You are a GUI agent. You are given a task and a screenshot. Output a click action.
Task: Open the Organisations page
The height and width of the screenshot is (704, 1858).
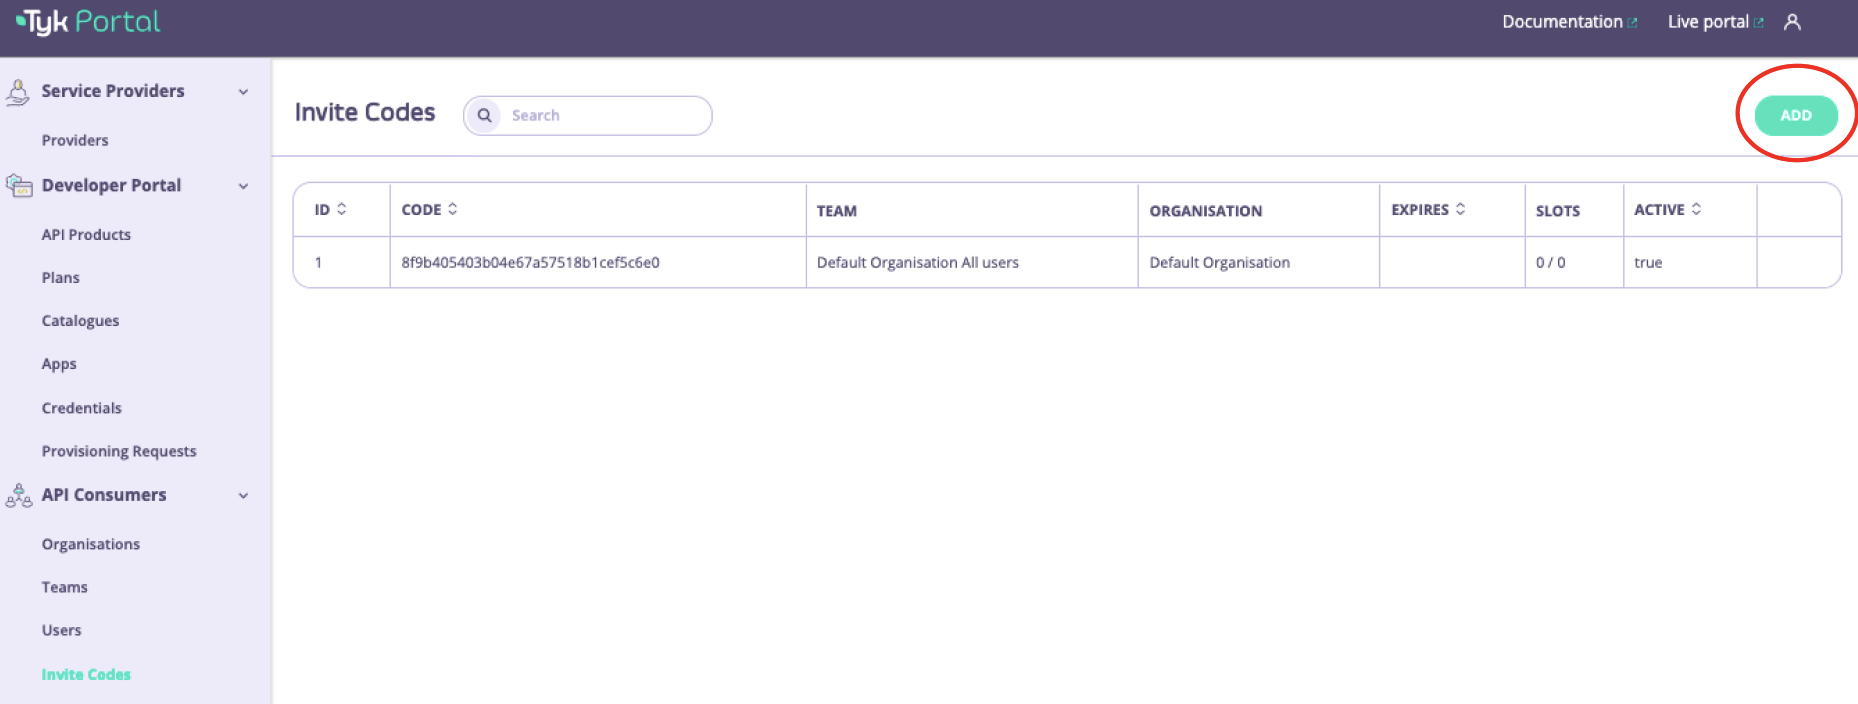91,544
